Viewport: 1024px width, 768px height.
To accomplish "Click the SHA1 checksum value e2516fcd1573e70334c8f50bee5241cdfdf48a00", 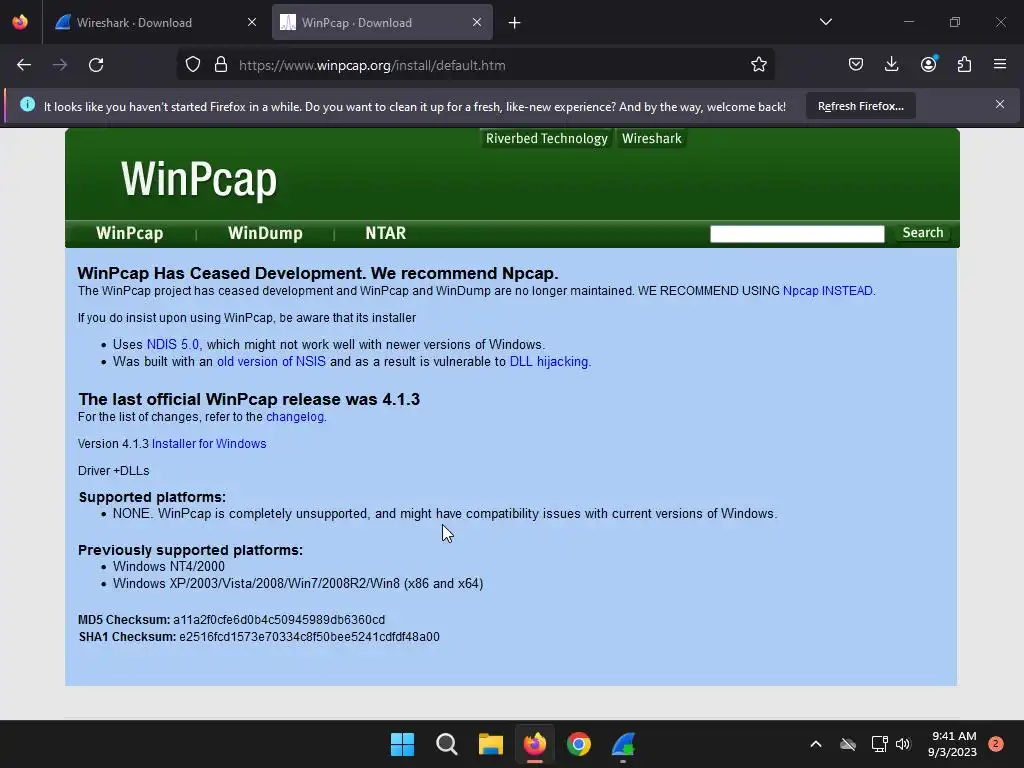I will tap(309, 637).
